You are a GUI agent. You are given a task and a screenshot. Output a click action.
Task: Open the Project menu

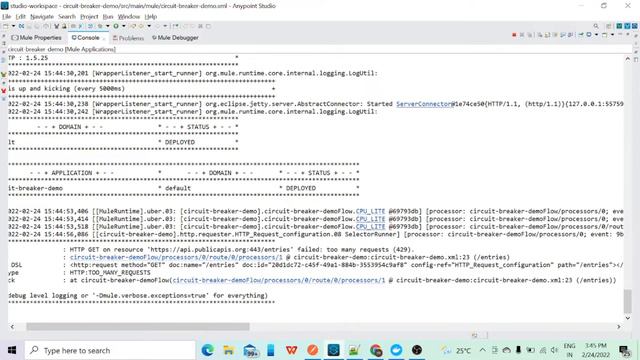[89, 17]
